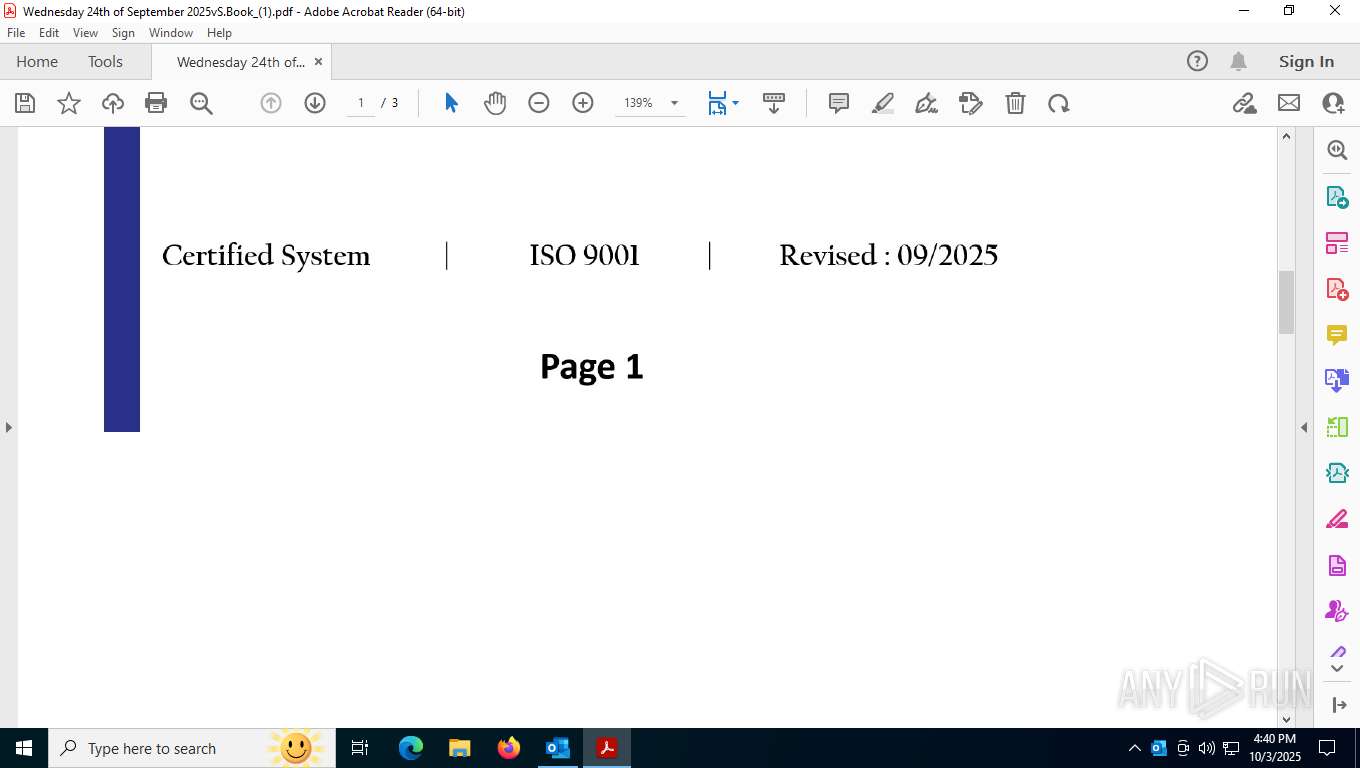This screenshot has width=1360, height=768.
Task: Share a link to the file
Action: 1245,103
